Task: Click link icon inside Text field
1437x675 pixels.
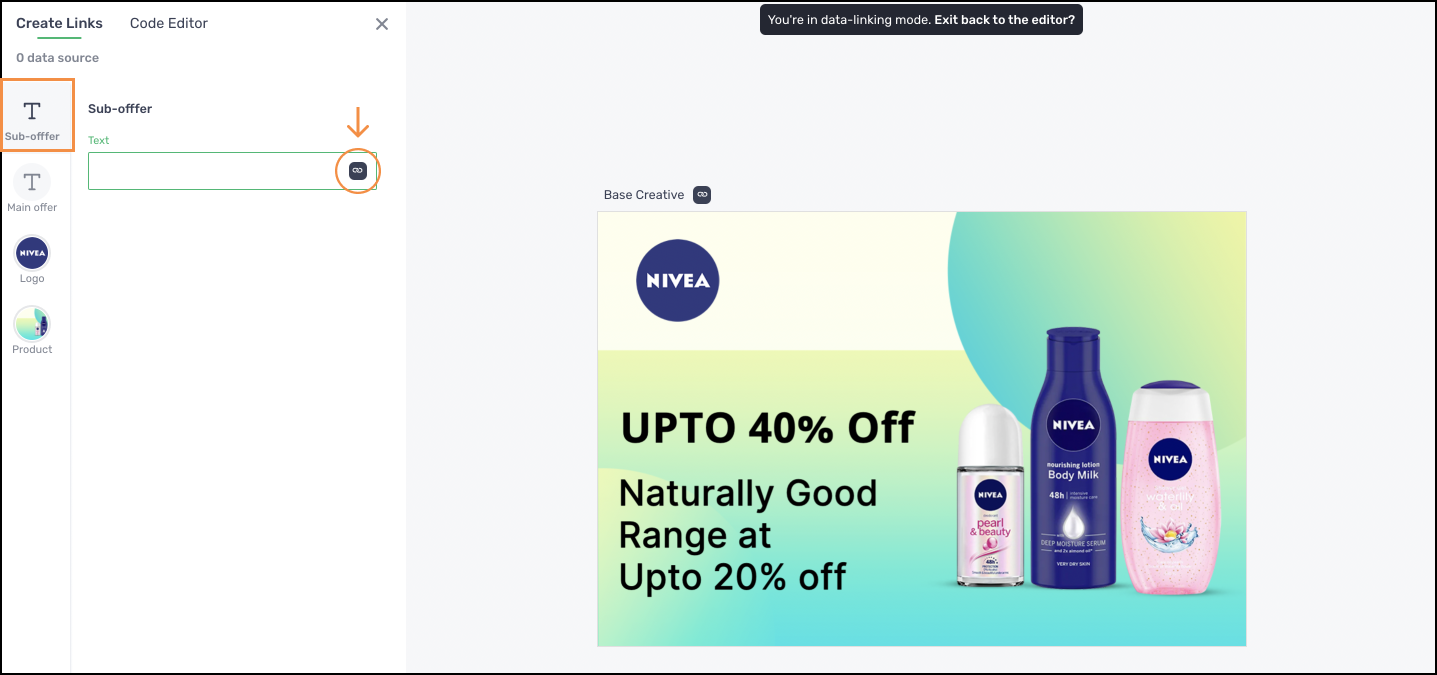Action: 358,171
